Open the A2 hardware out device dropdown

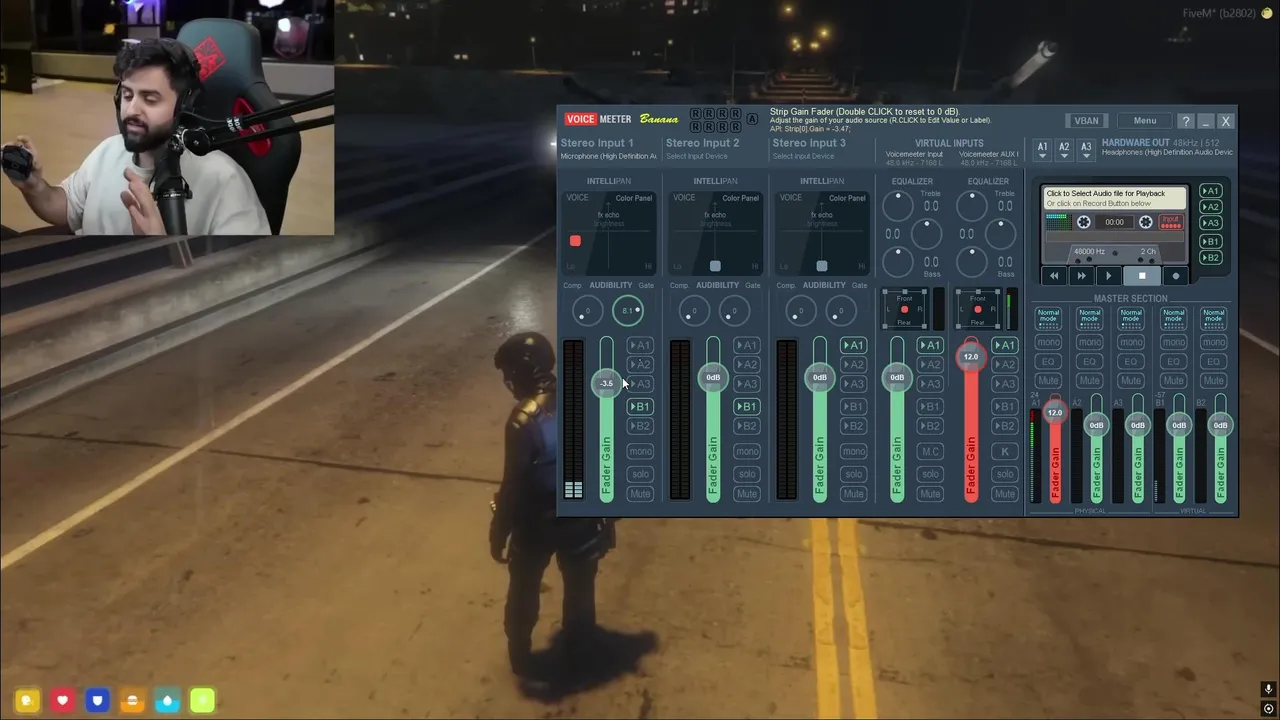click(1064, 150)
